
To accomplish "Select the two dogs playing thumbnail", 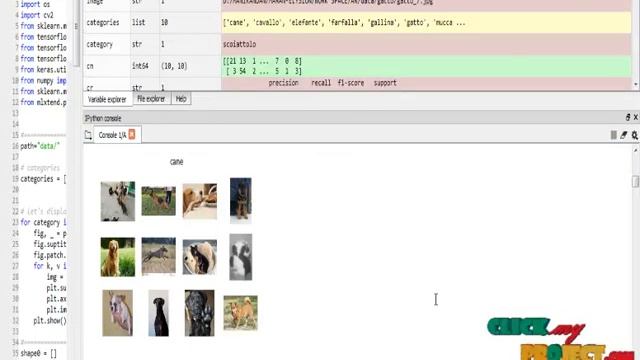I will pos(118,201).
